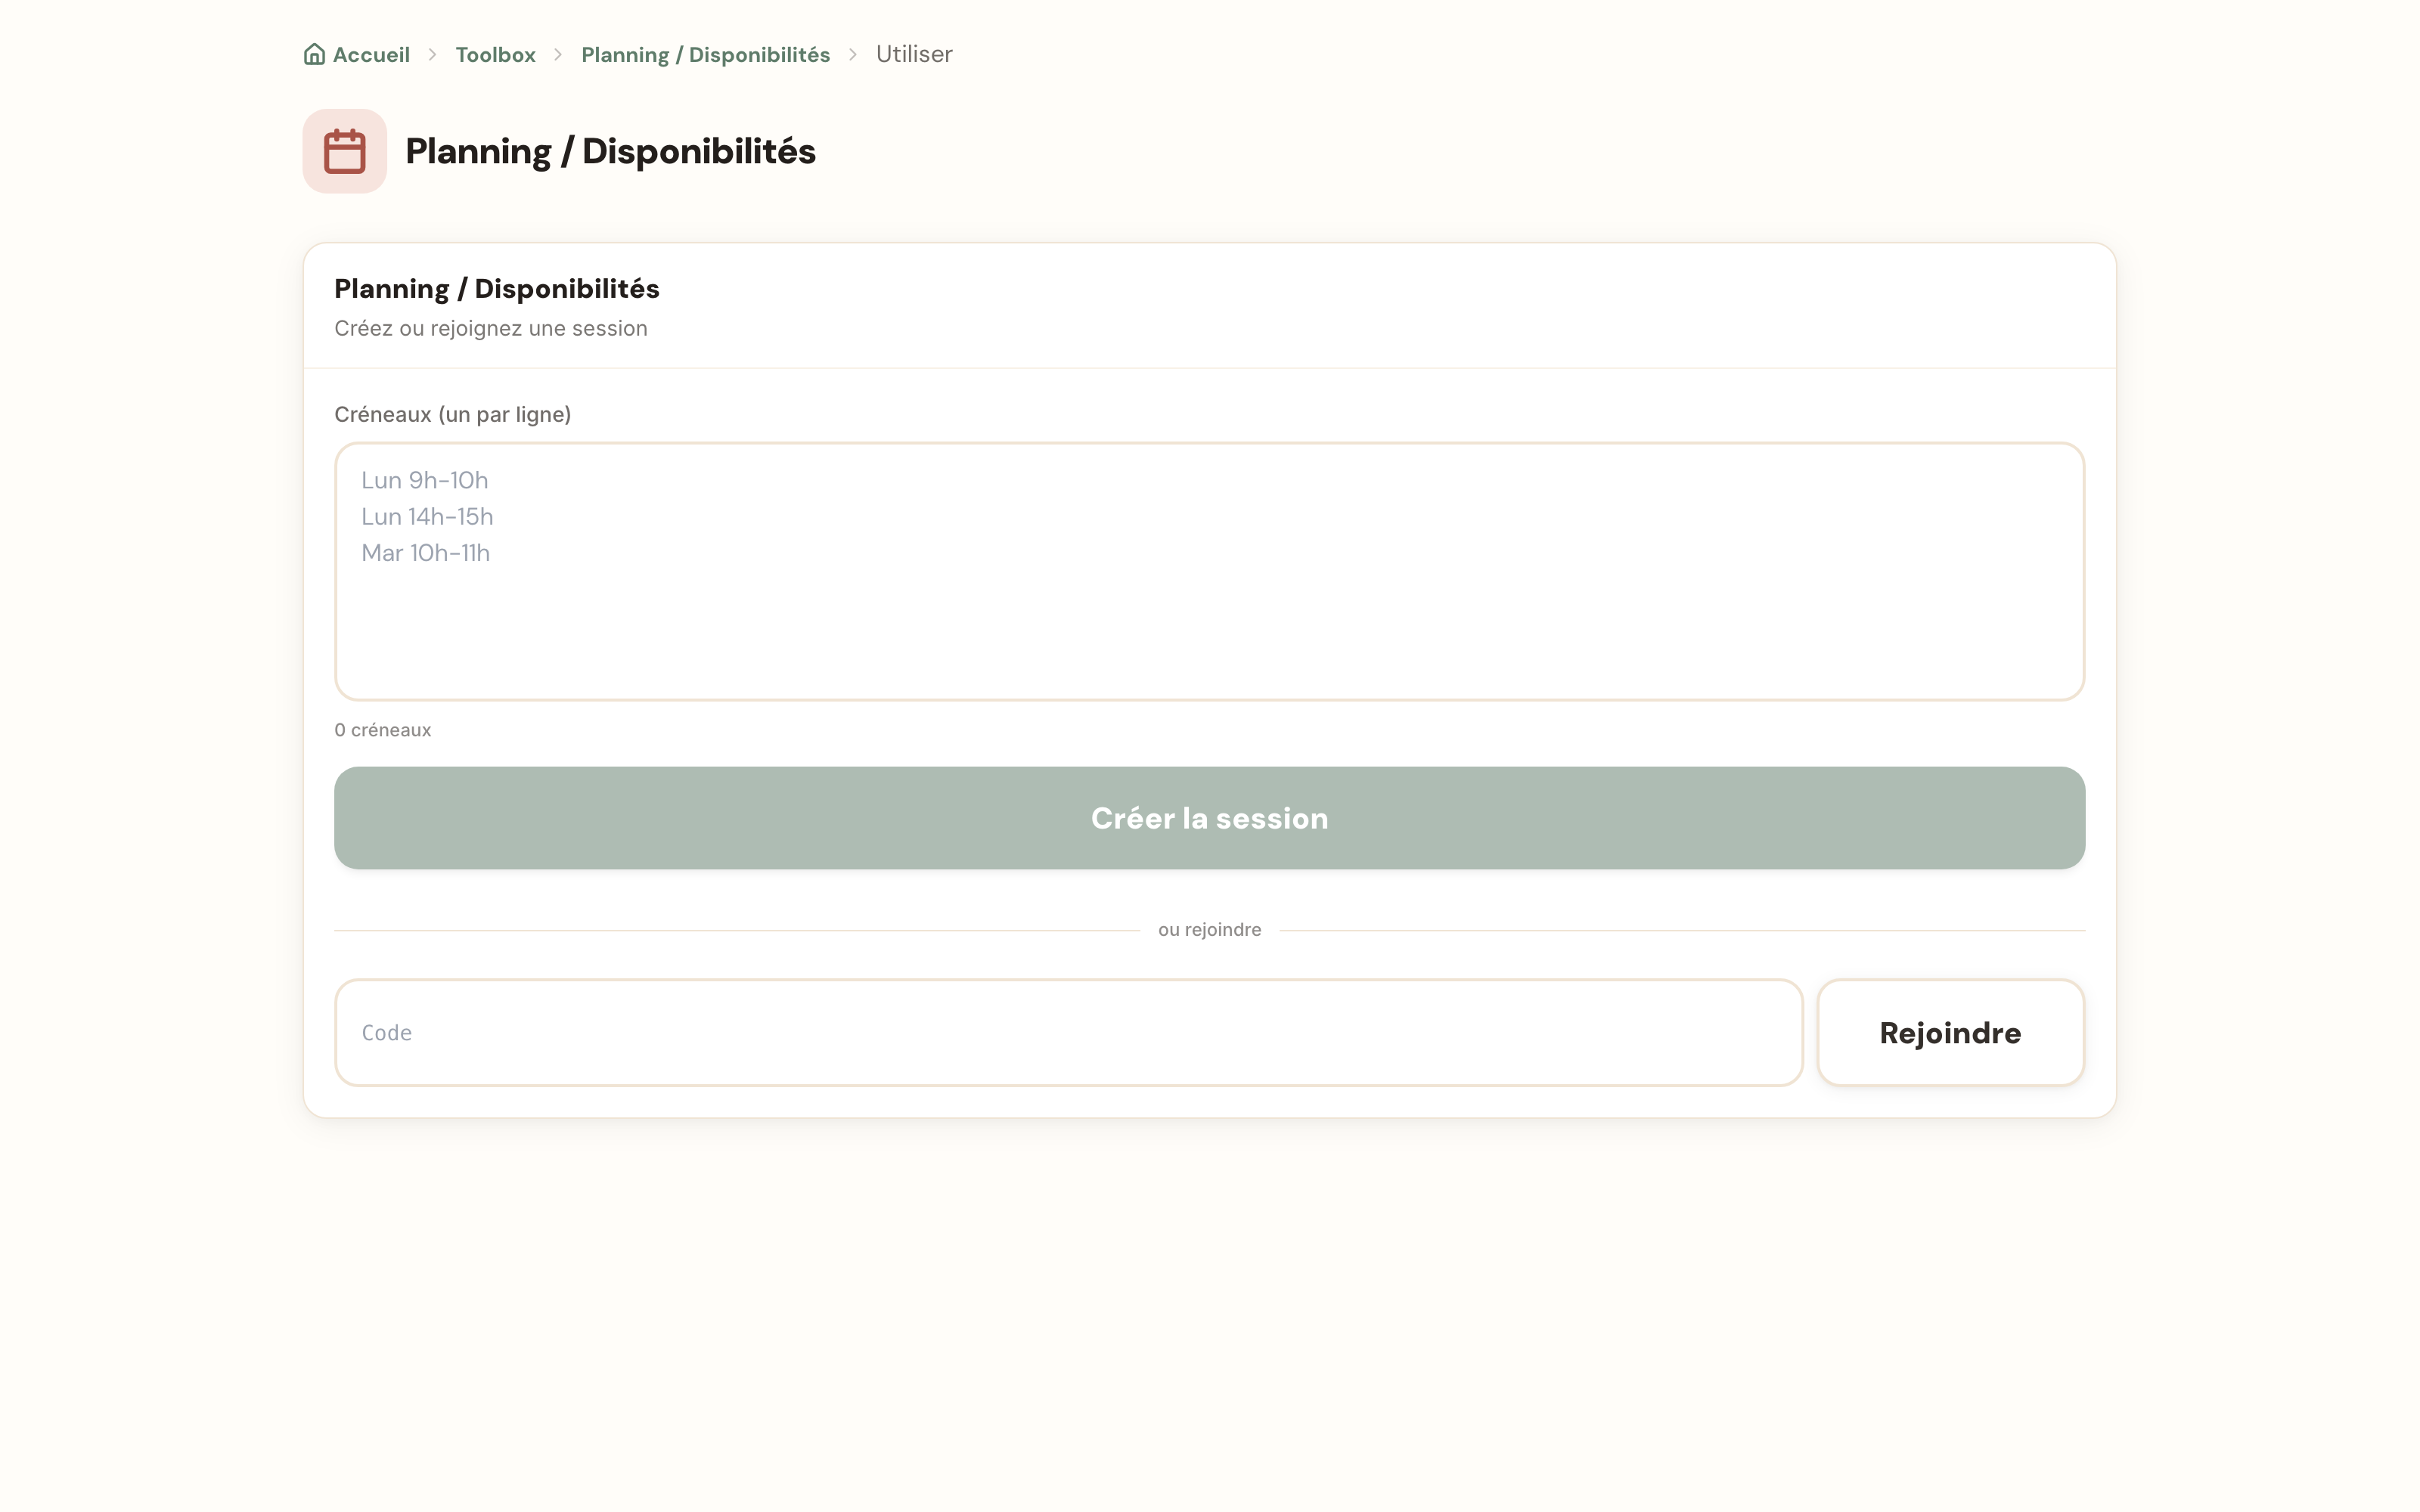Image resolution: width=2420 pixels, height=1512 pixels.
Task: Select the Utiliser breadcrumb item
Action: pos(914,54)
